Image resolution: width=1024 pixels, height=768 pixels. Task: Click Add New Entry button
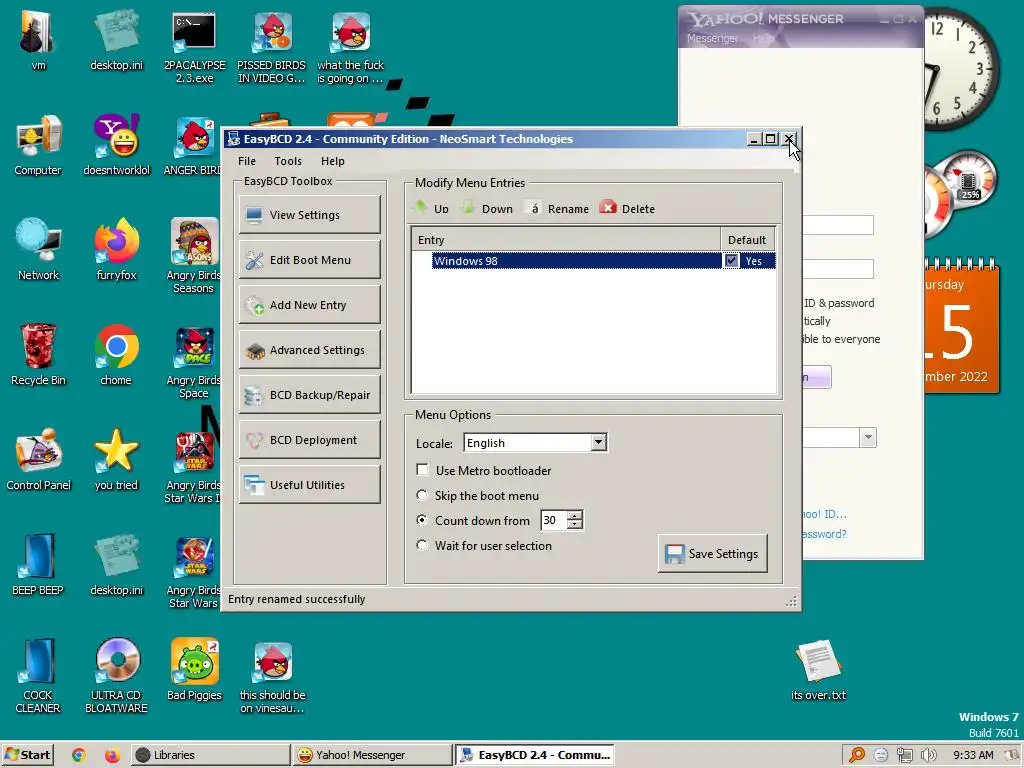[x=310, y=305]
